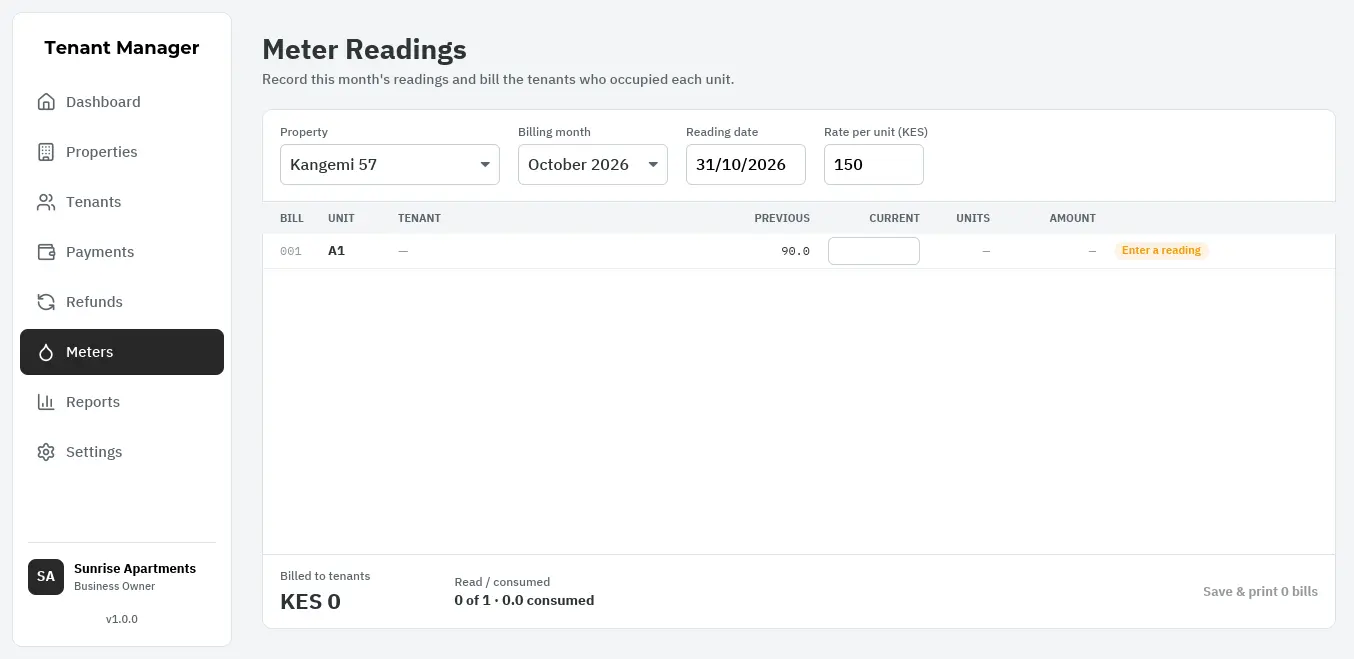Viewport: 1354px width, 659px height.
Task: Click the PREVIOUS column header
Action: [782, 218]
